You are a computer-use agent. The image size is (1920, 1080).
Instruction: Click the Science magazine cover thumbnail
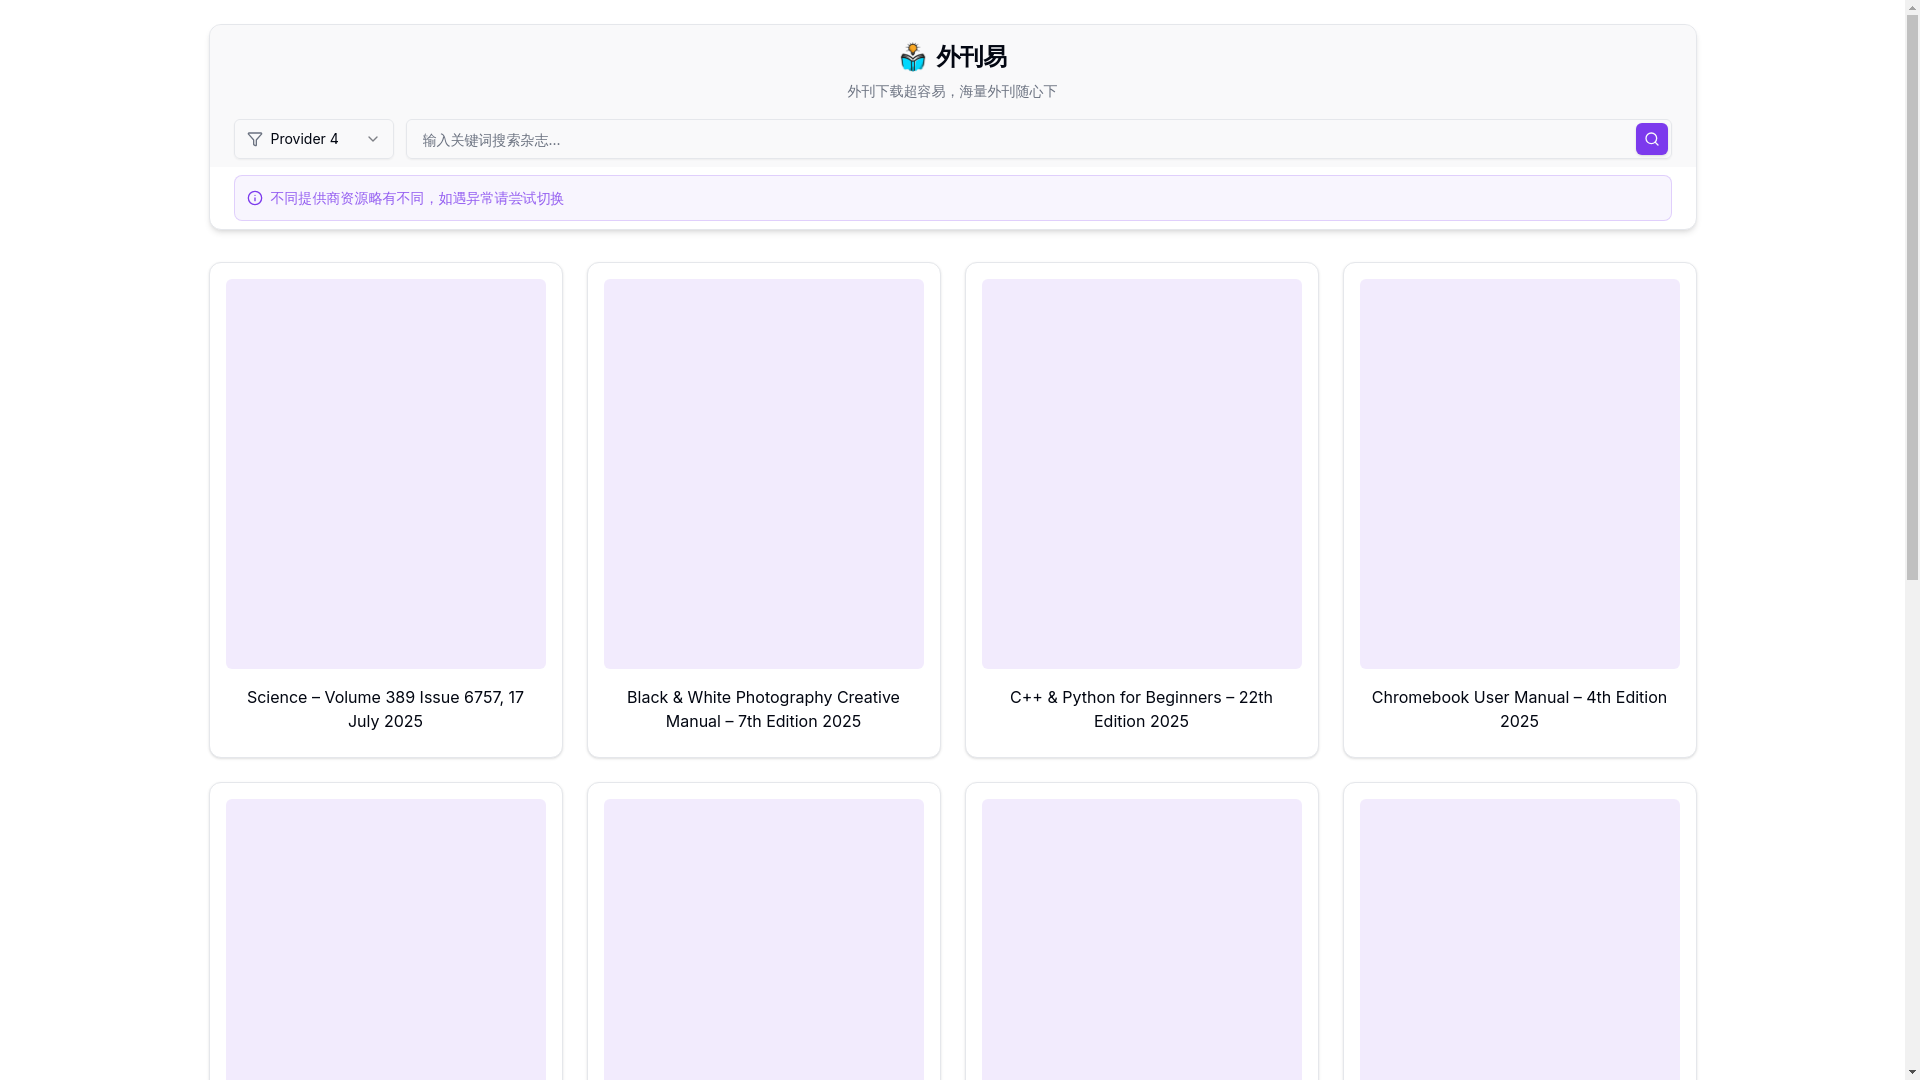[385, 473]
